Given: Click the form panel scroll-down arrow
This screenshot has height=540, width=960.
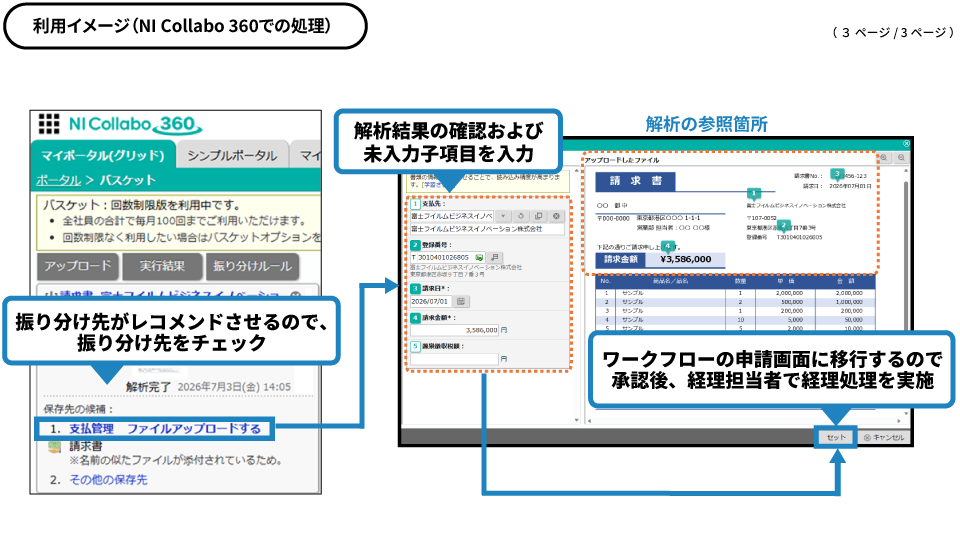Looking at the screenshot, I should (576, 421).
